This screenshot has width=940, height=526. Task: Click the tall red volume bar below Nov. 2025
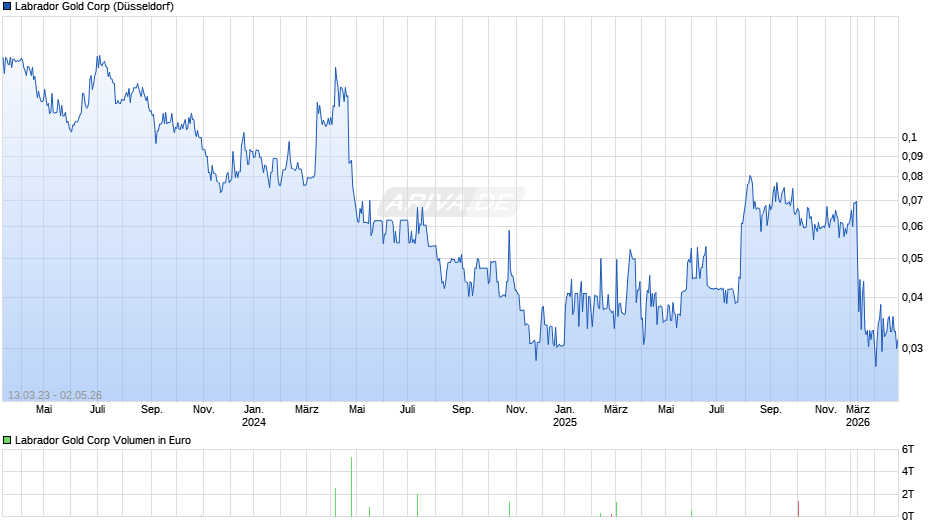(799, 509)
